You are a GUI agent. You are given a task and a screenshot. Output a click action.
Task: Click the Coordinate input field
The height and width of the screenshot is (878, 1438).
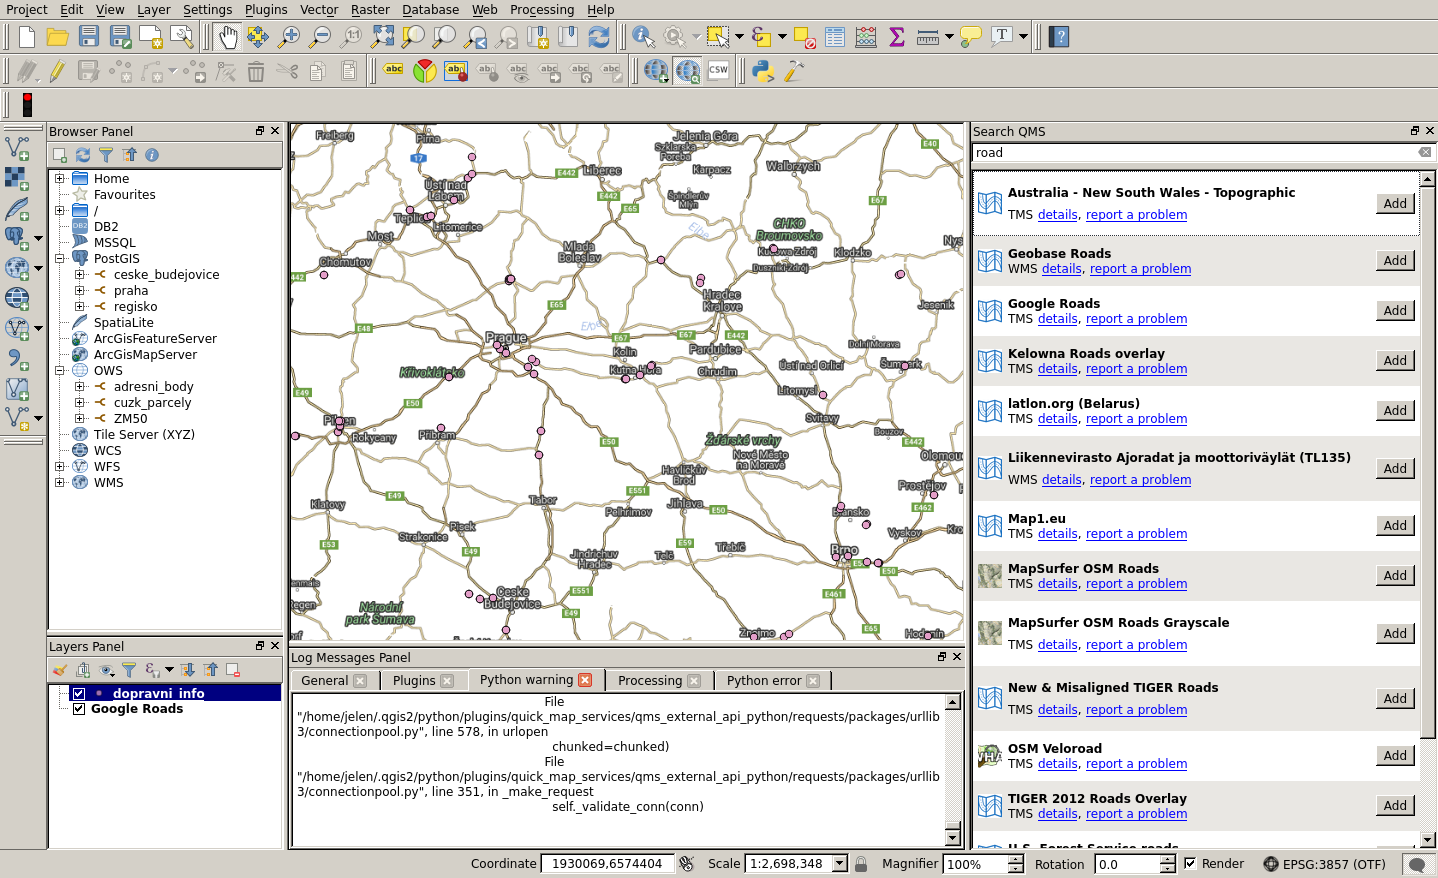607,864
